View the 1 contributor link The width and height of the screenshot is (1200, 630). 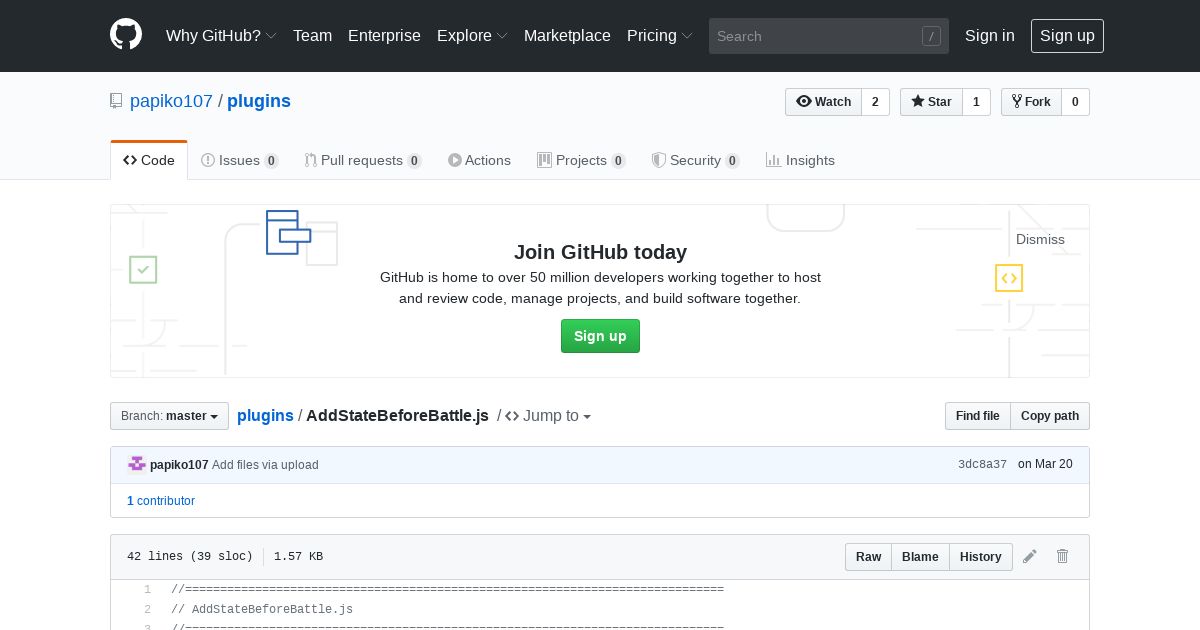pos(161,501)
